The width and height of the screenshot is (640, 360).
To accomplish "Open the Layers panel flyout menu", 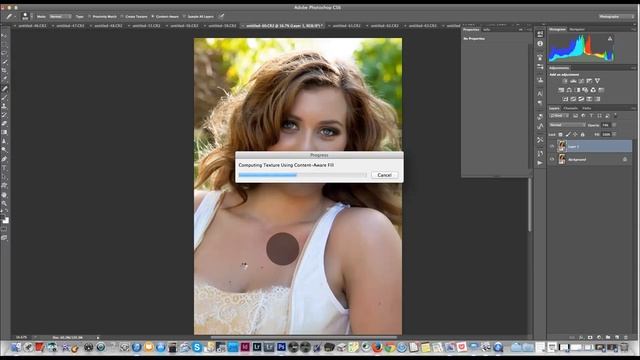I will (633, 108).
